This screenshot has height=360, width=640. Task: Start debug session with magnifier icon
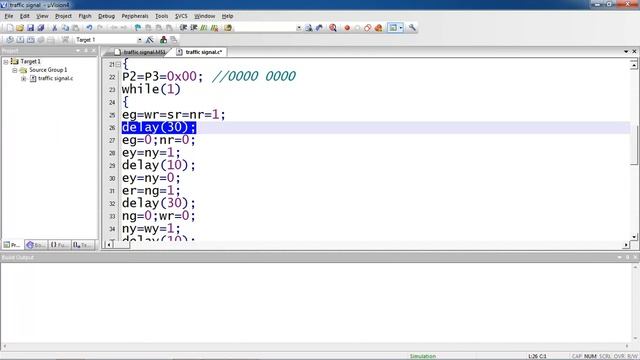click(333, 28)
